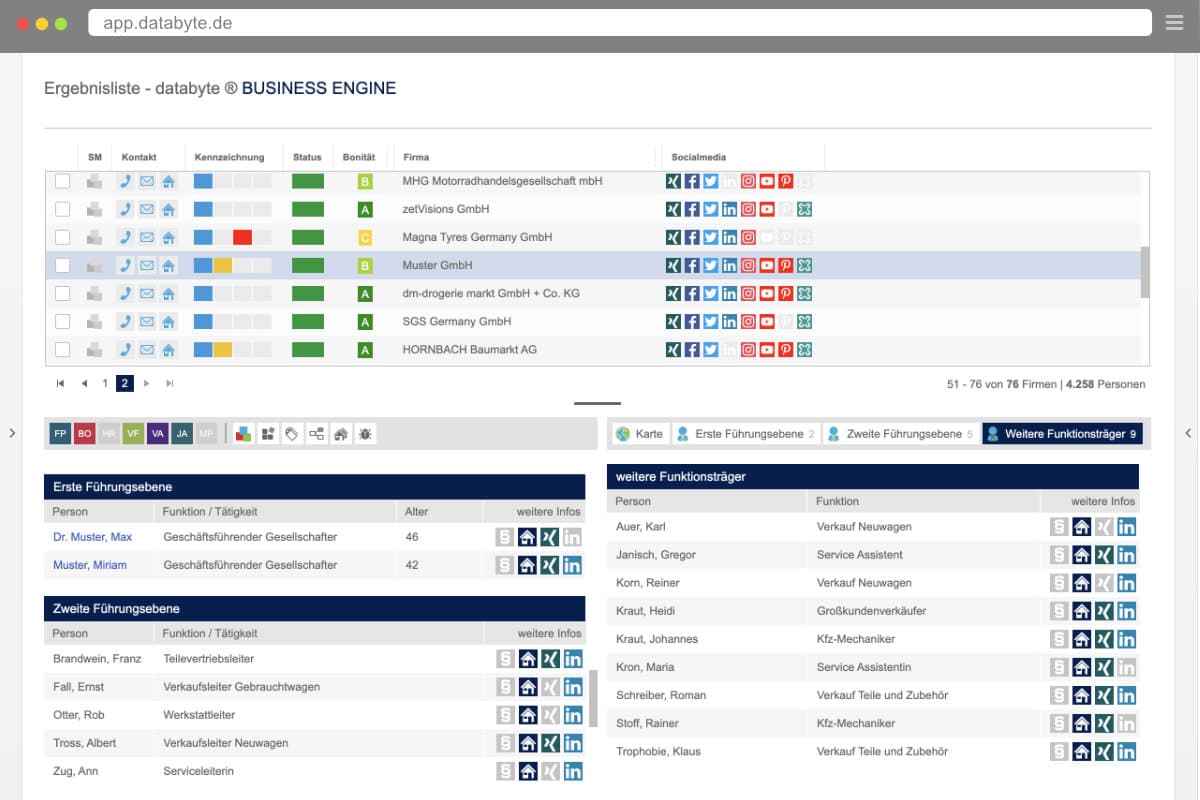Collapse the right side panel arrow
This screenshot has height=800, width=1200.
1187,433
